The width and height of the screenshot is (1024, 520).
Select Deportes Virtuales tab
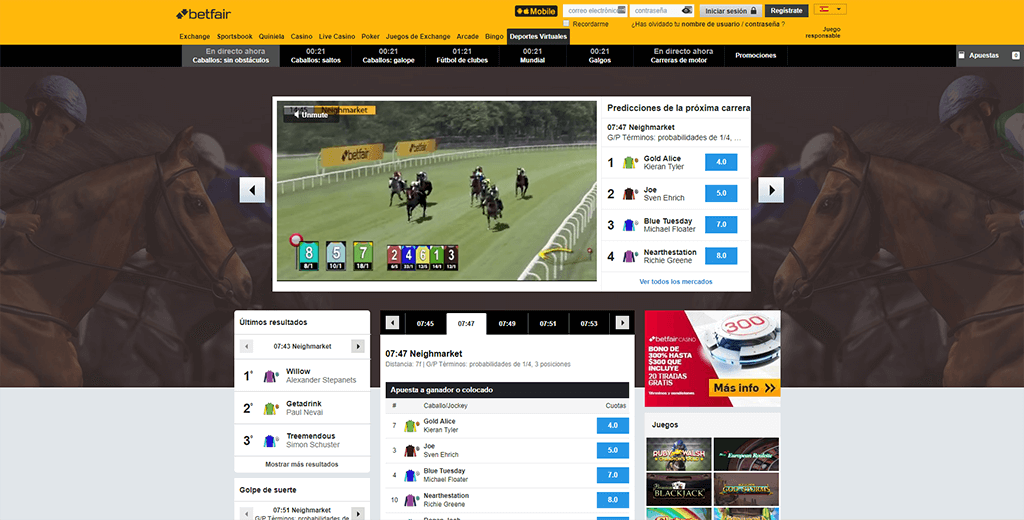538,37
